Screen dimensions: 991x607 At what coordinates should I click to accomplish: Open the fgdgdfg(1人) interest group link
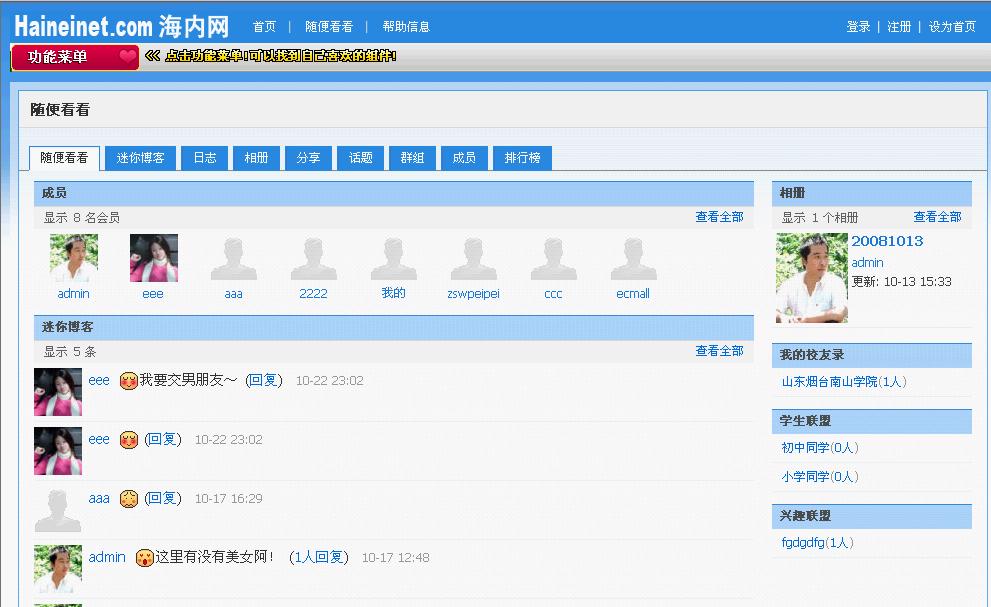818,543
